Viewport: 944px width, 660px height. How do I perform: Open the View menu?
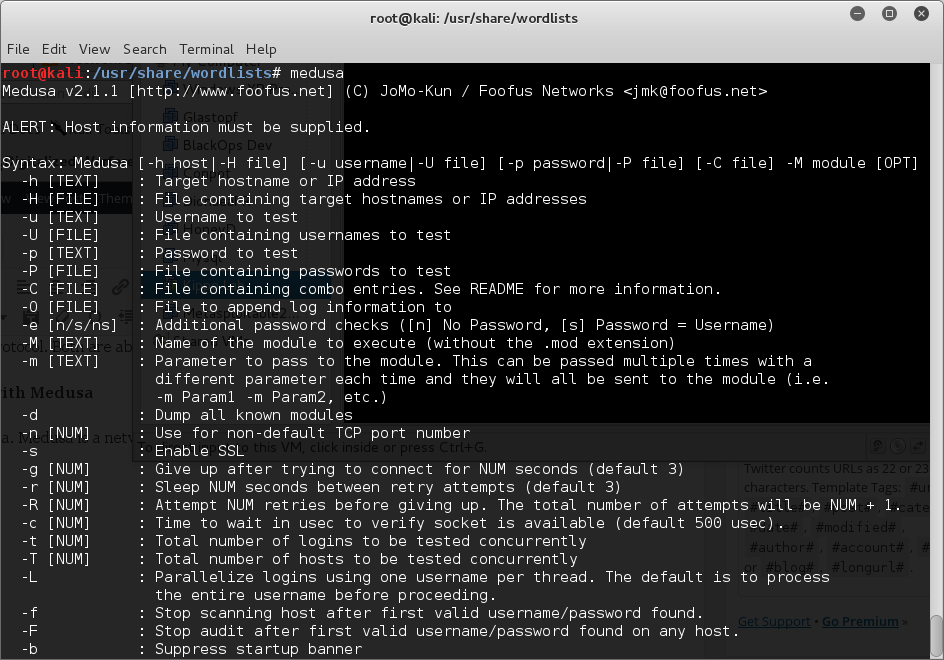95,49
